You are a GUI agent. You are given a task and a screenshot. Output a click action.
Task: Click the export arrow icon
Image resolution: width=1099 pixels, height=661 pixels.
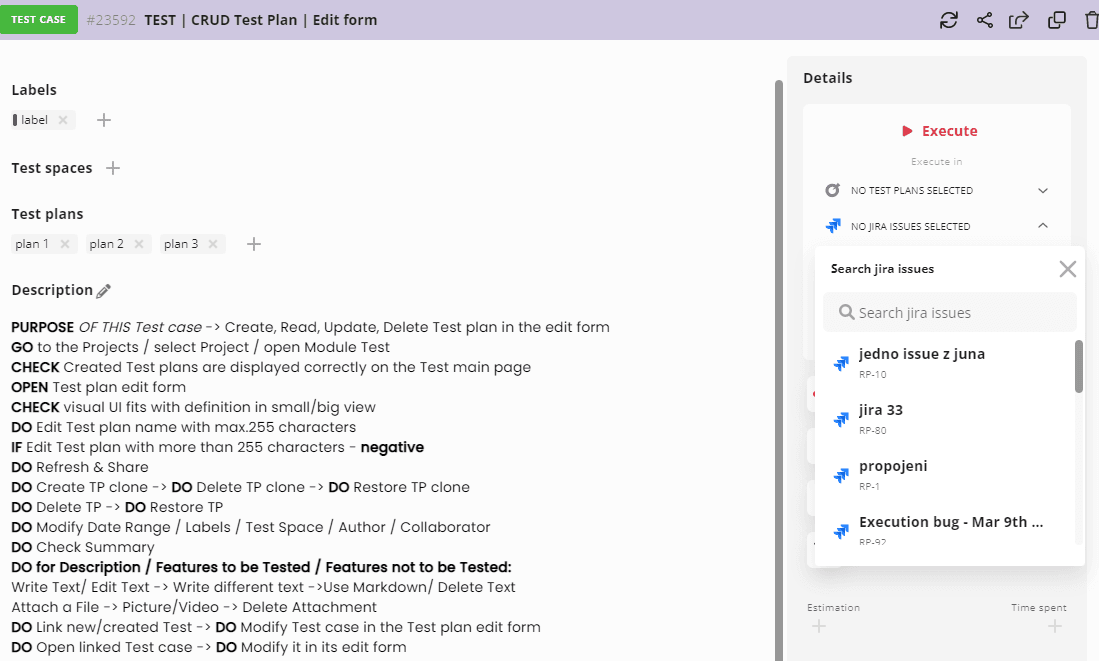1019,20
